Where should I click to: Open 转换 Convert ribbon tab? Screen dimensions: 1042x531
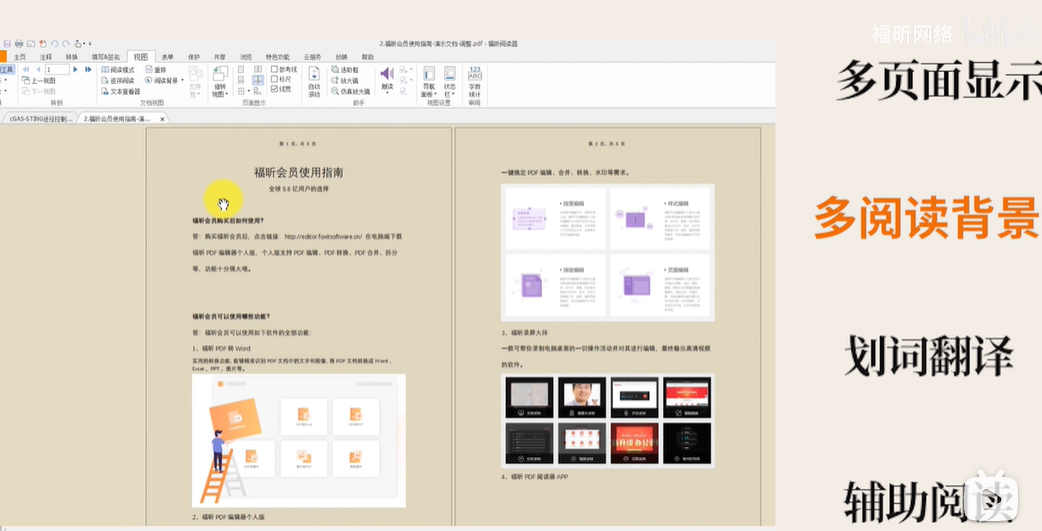pos(72,57)
